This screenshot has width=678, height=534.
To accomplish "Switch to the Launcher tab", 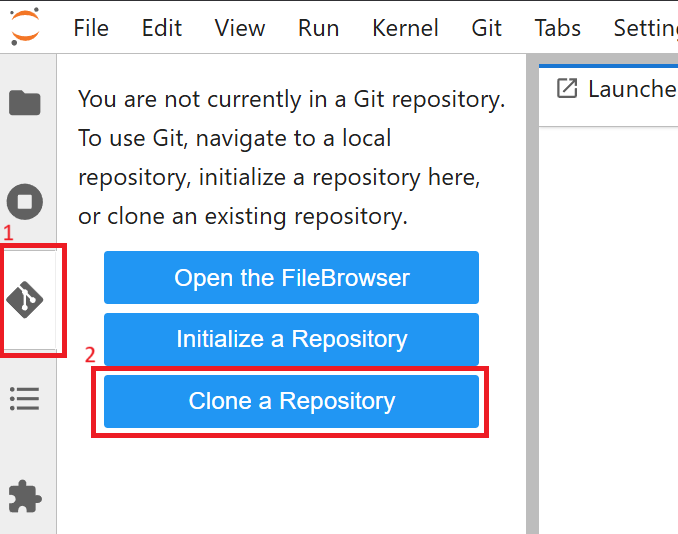I will 615,90.
